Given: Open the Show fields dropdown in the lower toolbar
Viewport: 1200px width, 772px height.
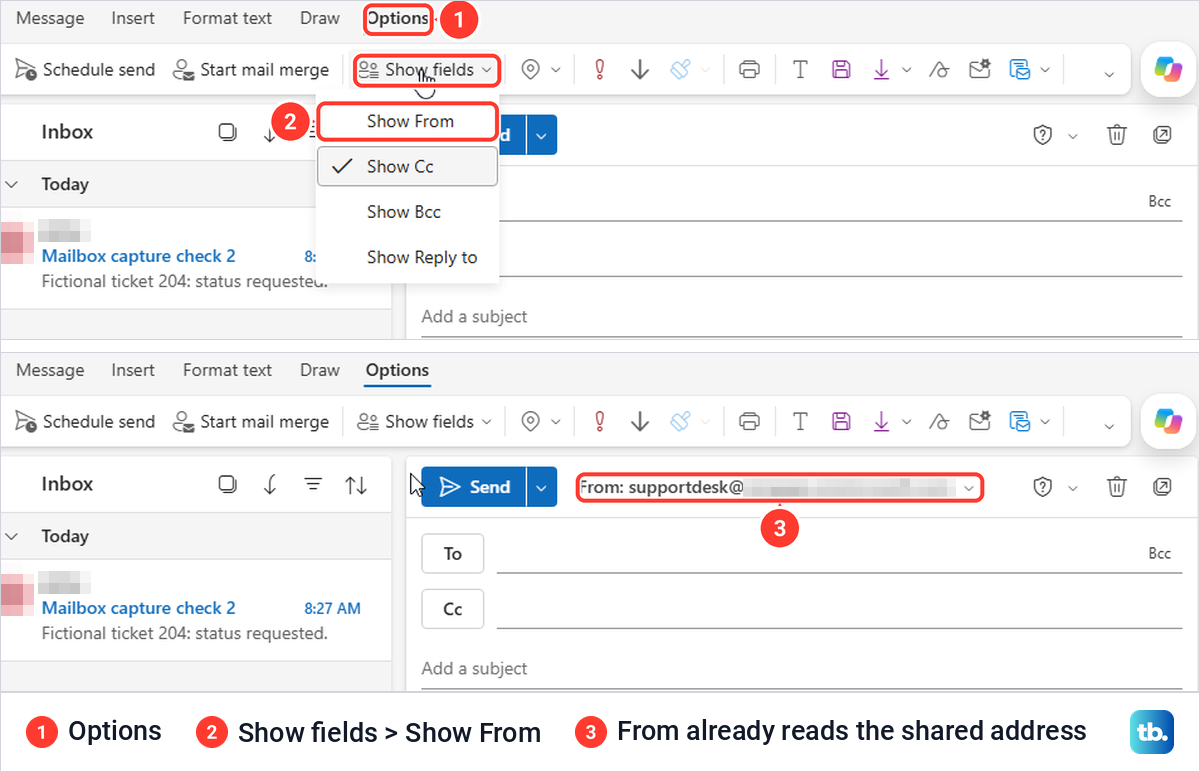Looking at the screenshot, I should 426,421.
